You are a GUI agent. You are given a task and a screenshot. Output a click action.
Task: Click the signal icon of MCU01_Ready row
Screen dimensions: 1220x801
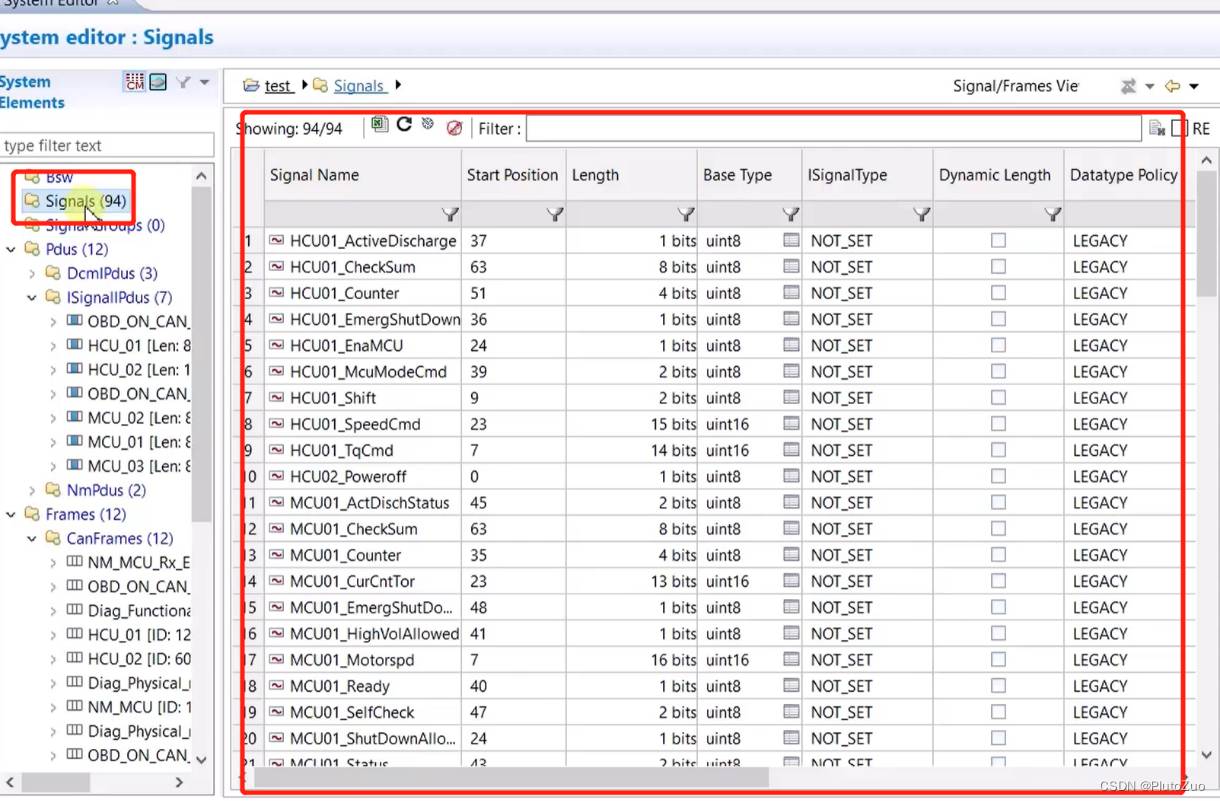(x=277, y=686)
